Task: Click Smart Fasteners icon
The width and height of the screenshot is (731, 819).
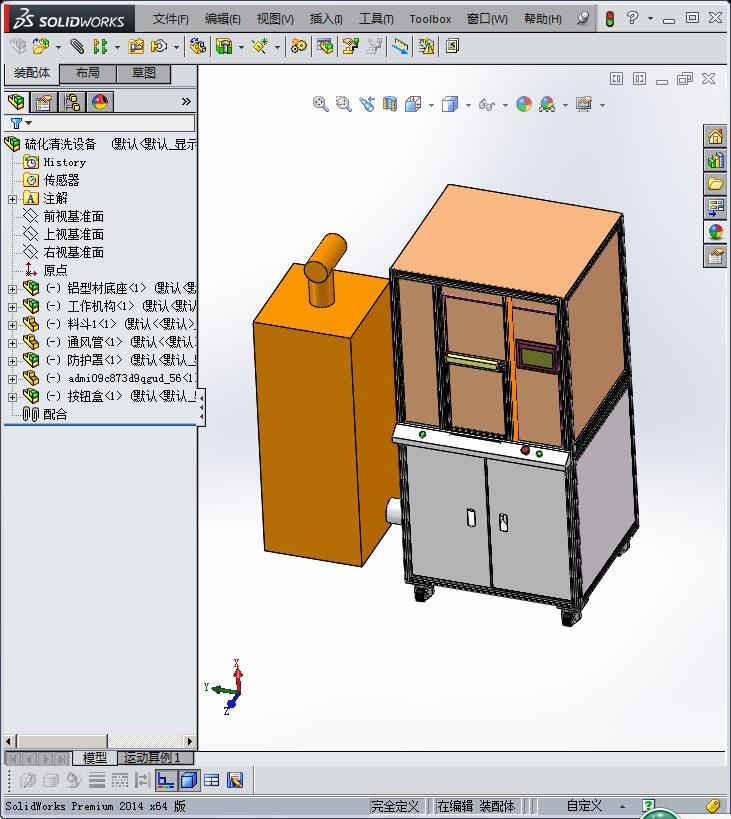Action: click(136, 46)
